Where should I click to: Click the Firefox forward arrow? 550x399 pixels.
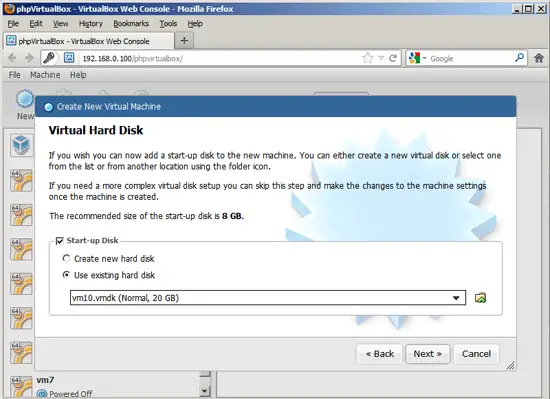coord(29,58)
